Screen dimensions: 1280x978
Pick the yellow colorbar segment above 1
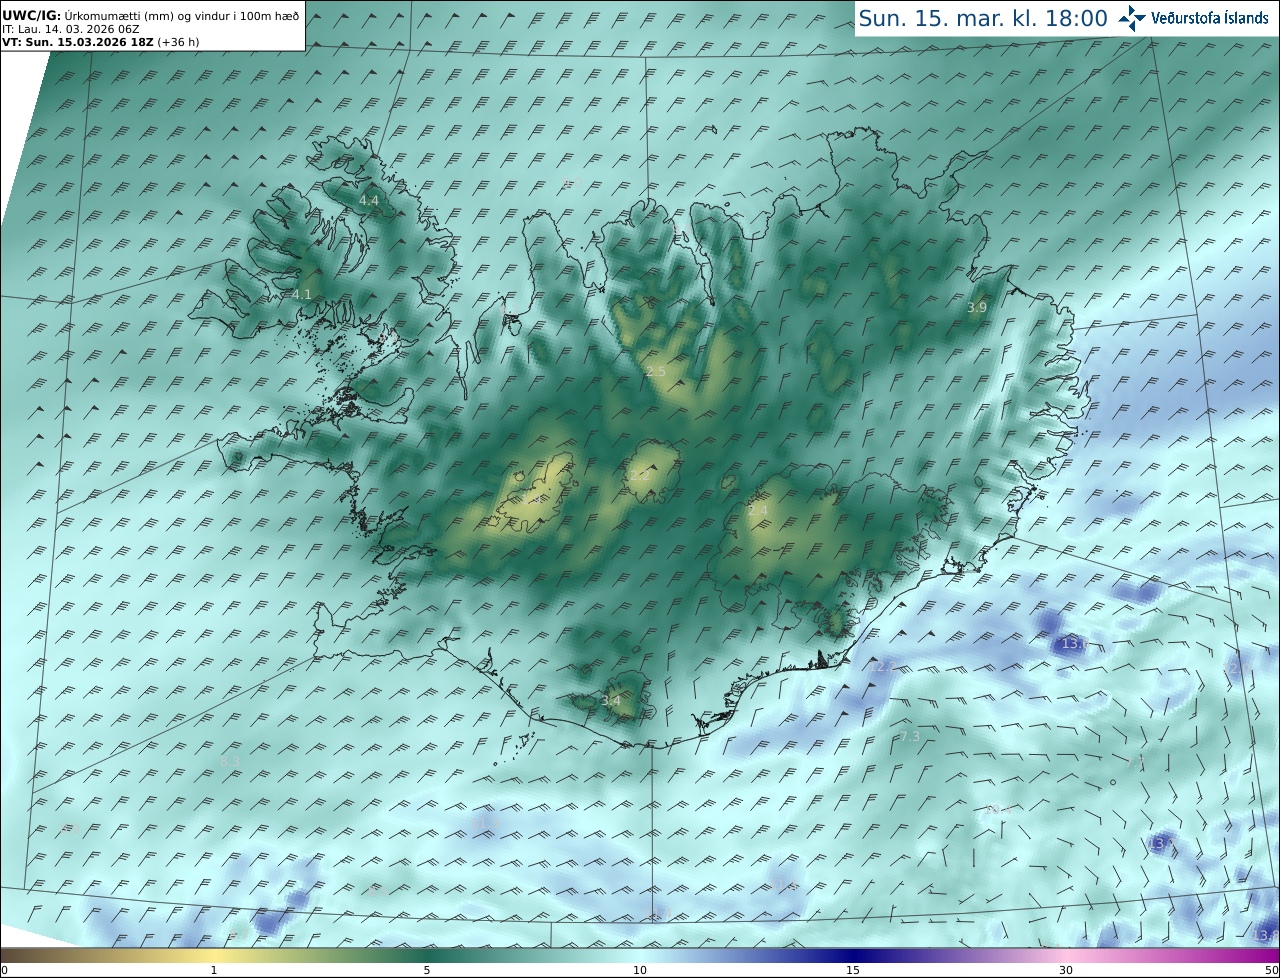(x=214, y=955)
